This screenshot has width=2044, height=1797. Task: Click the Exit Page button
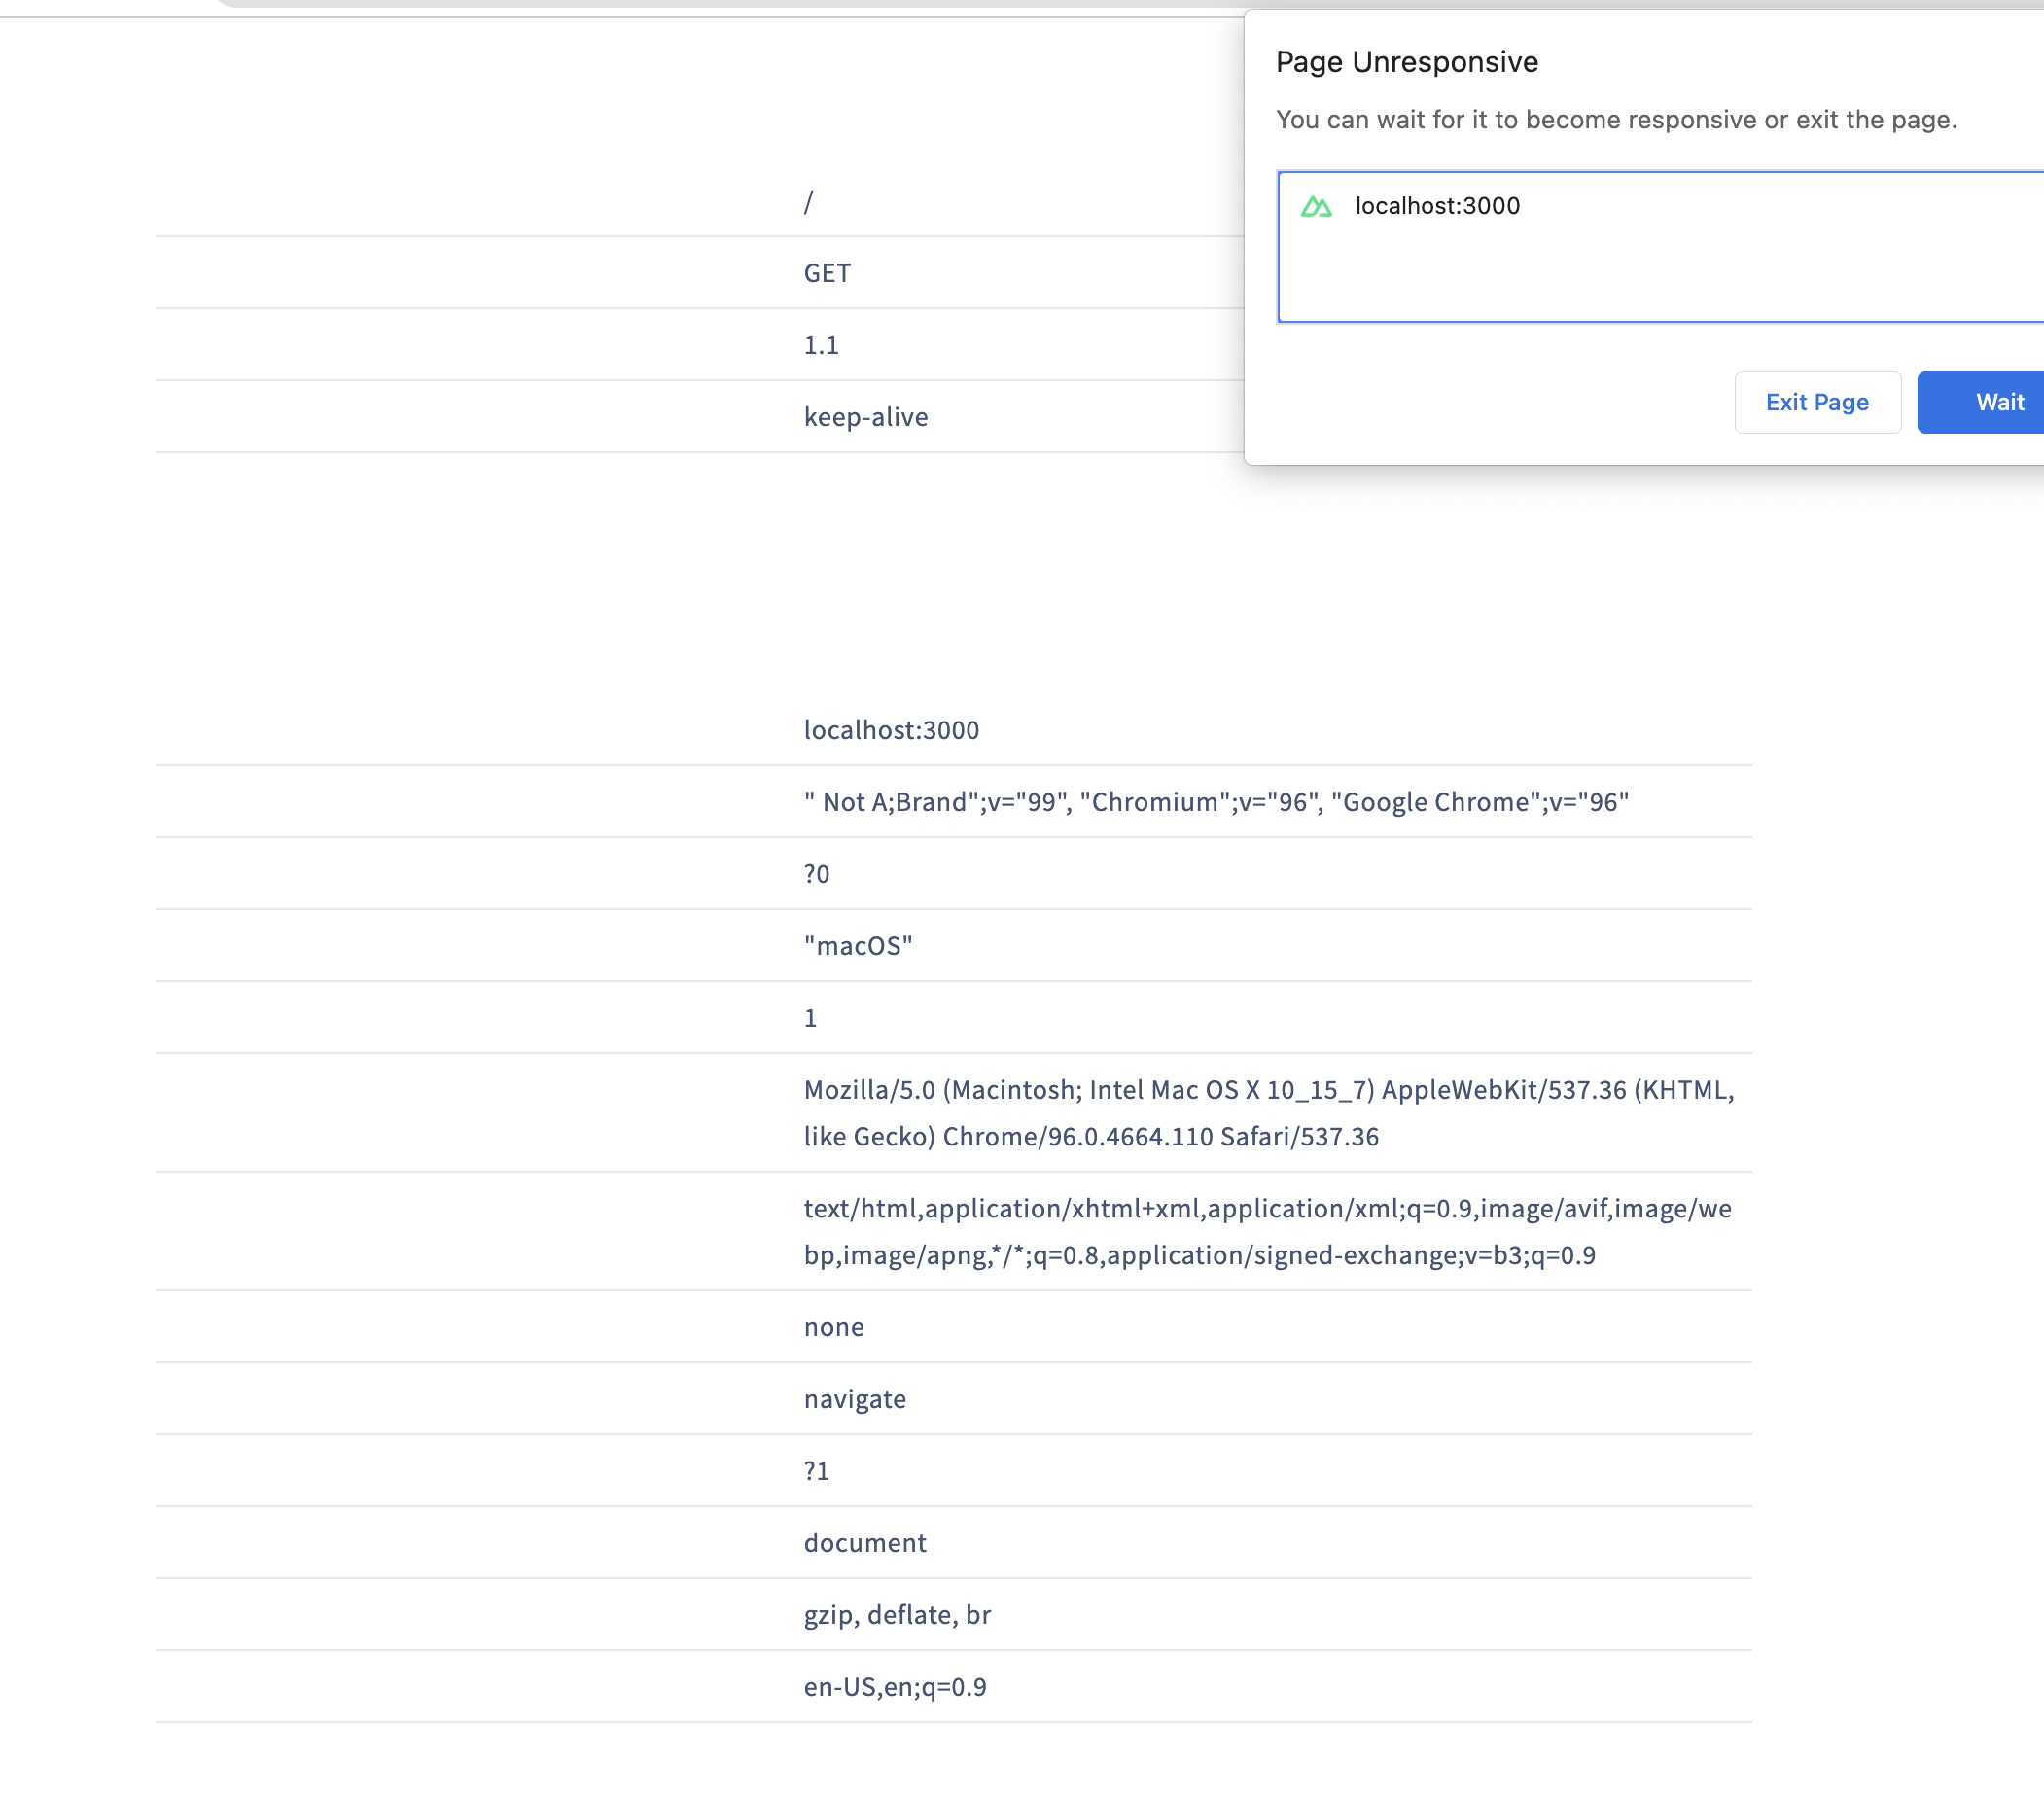pos(1817,402)
